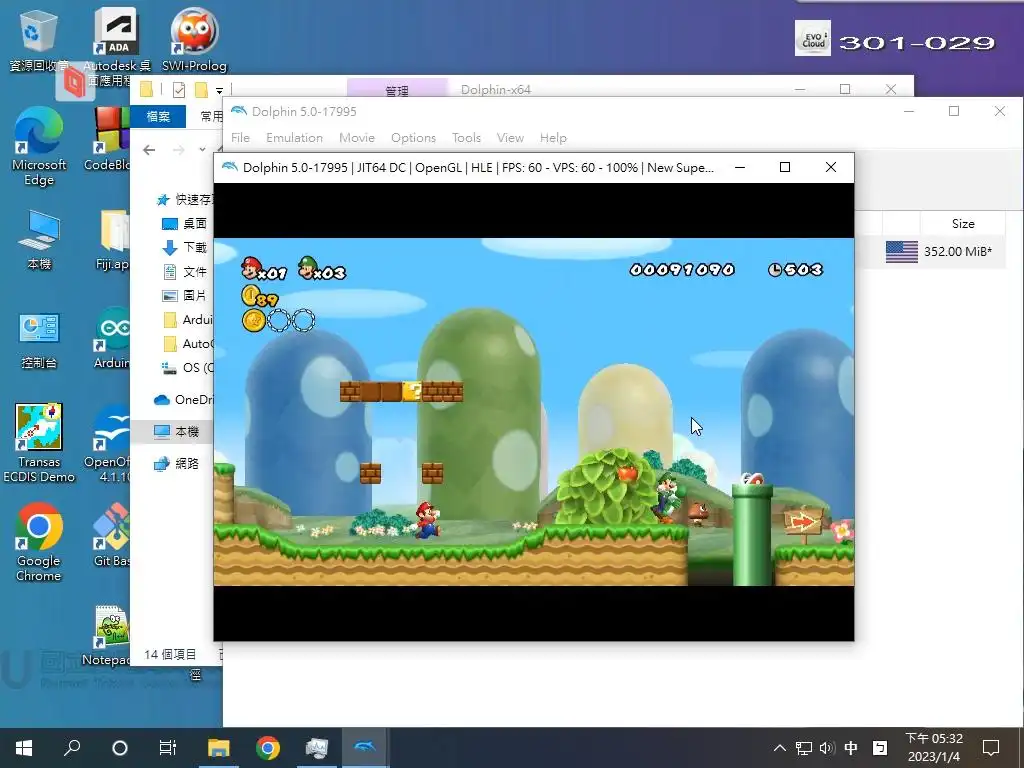
Task: Select 桌面 in Explorer sidebar
Action: pyautogui.click(x=184, y=223)
